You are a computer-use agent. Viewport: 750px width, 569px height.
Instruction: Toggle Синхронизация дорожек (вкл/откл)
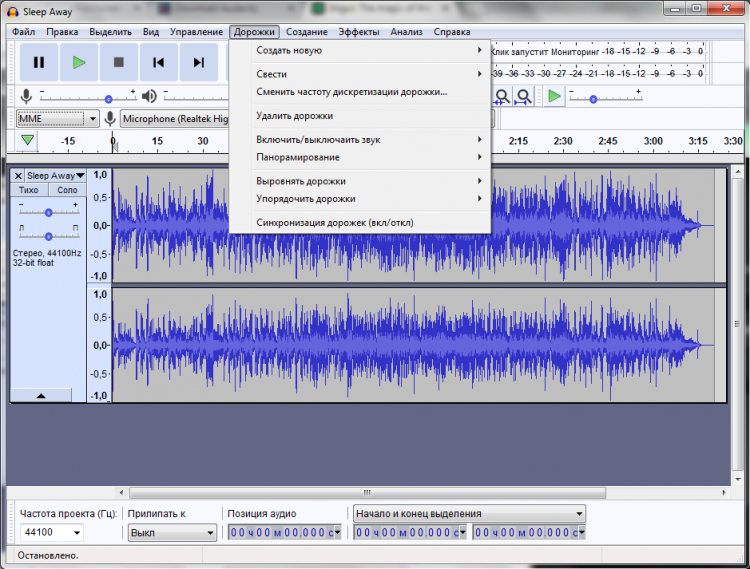tap(334, 222)
